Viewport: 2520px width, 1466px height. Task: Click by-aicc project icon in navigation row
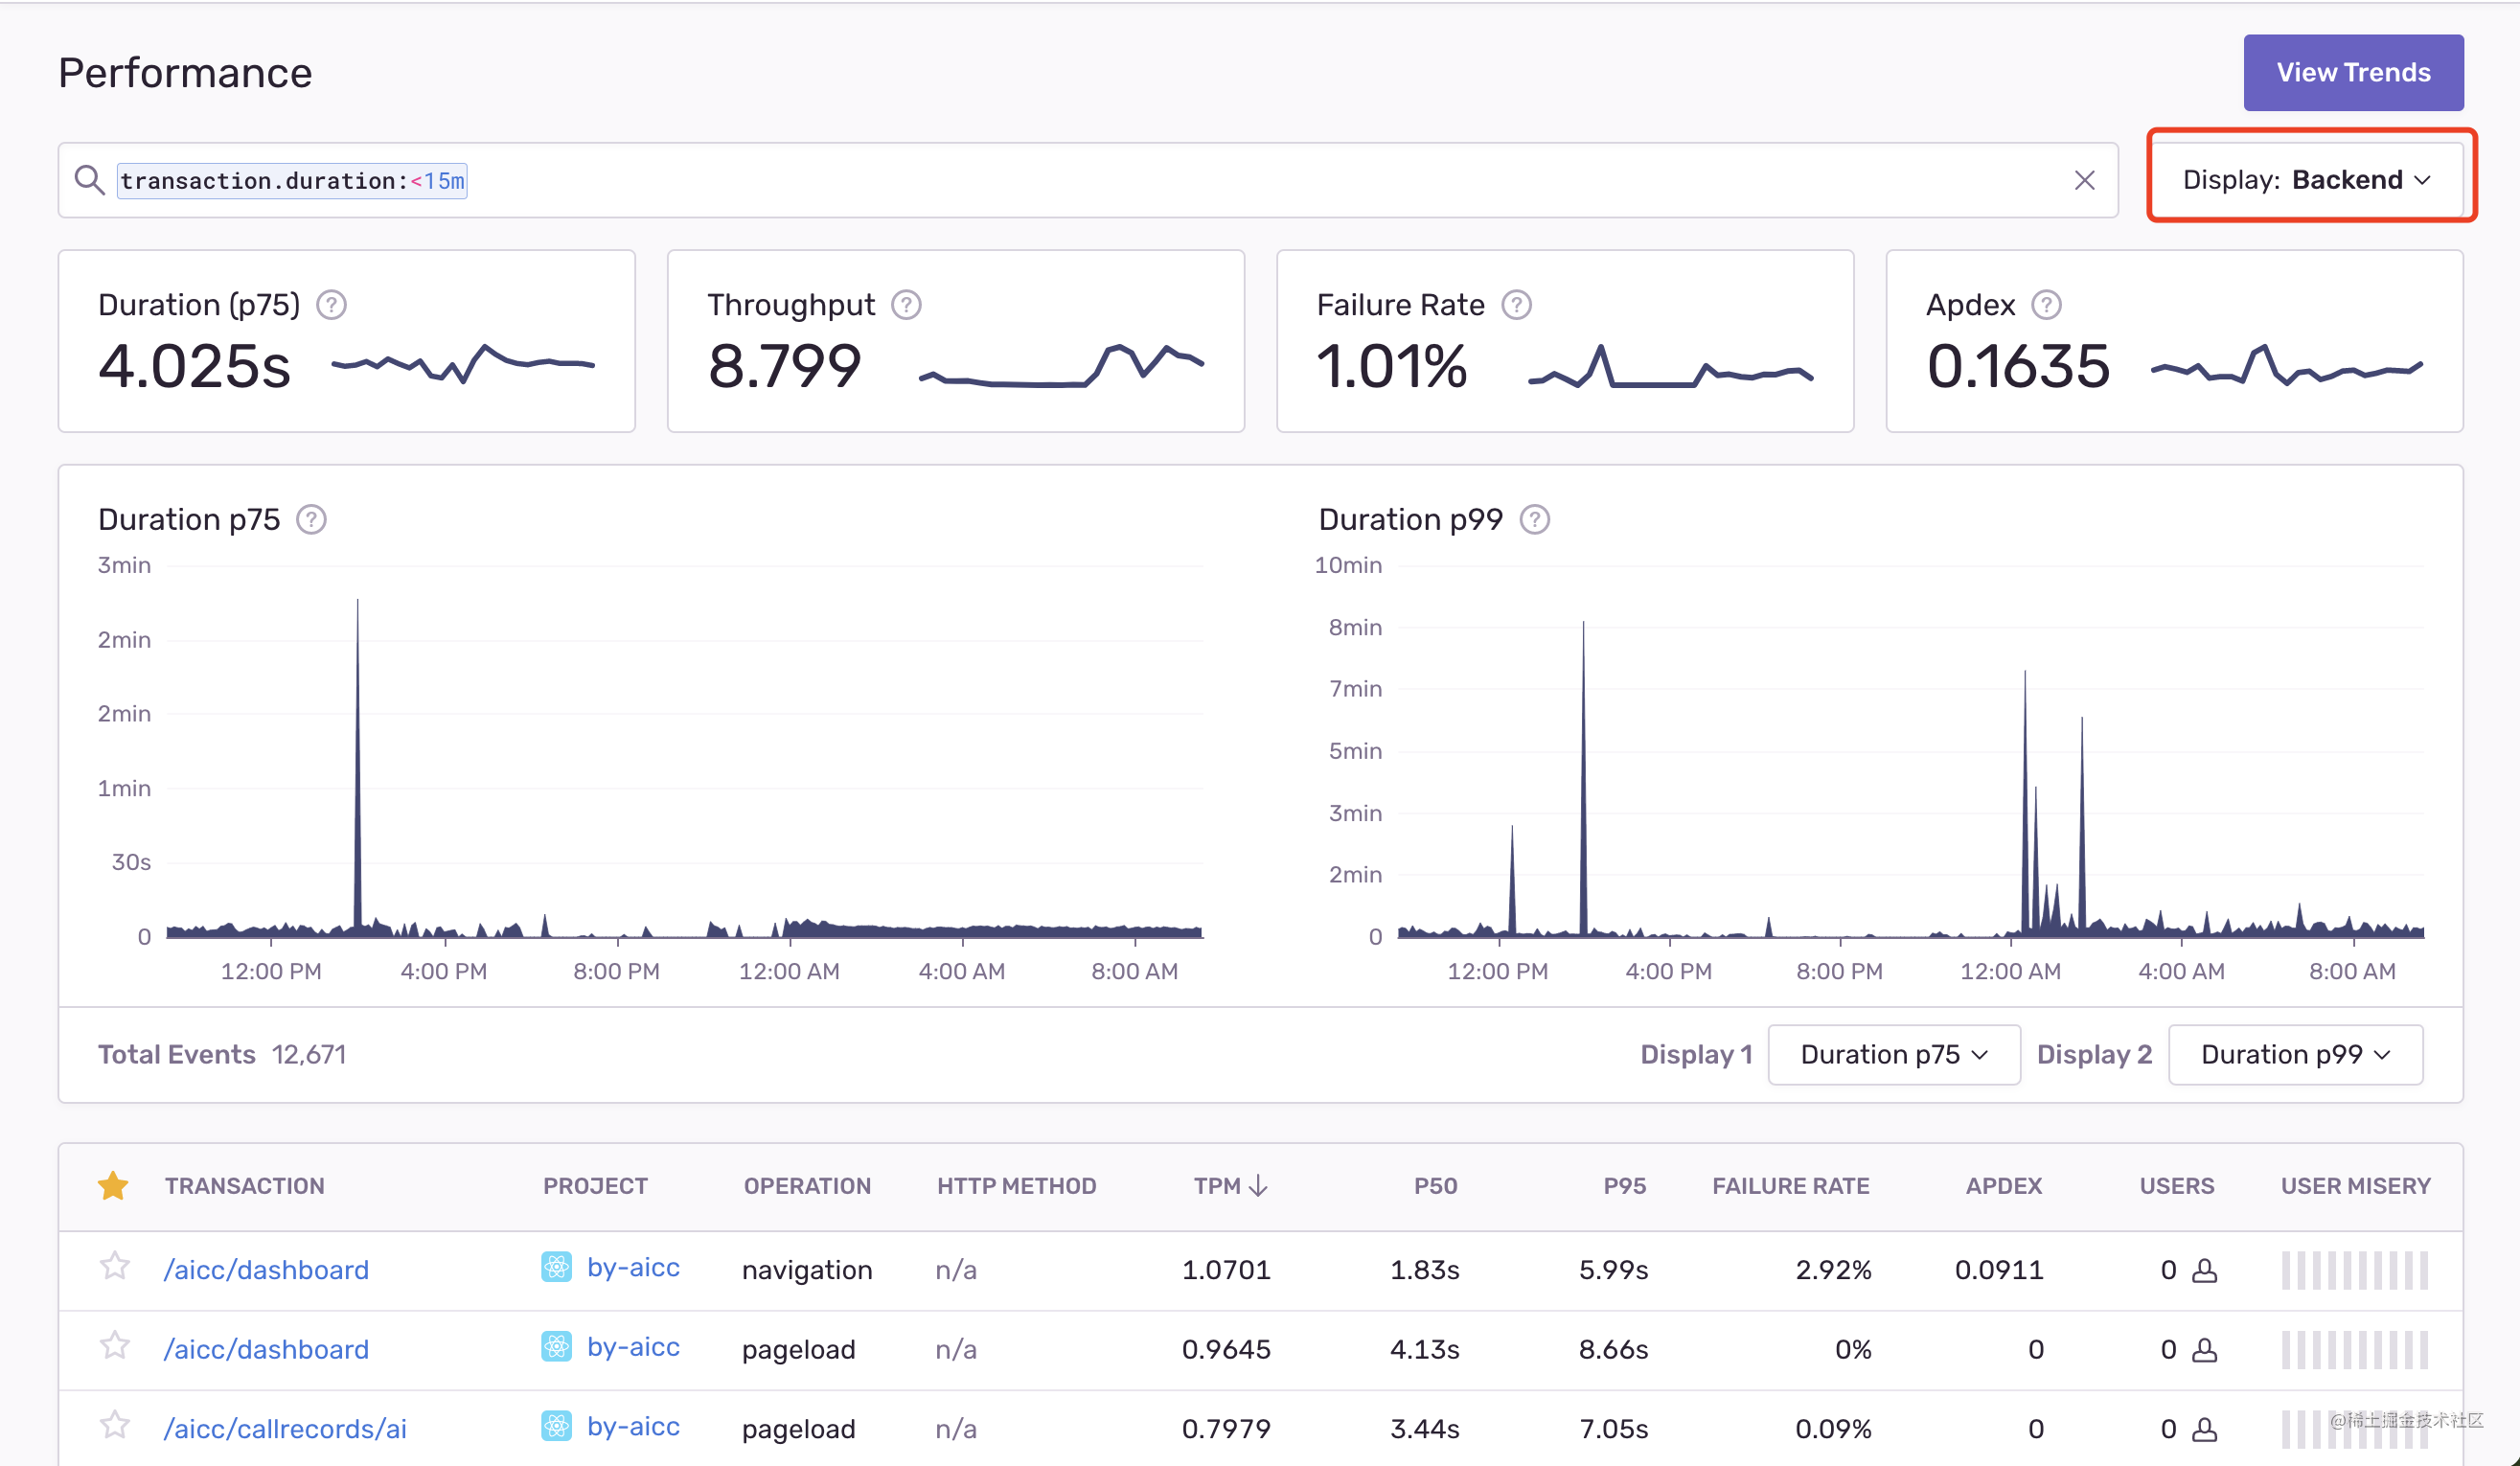click(x=556, y=1267)
